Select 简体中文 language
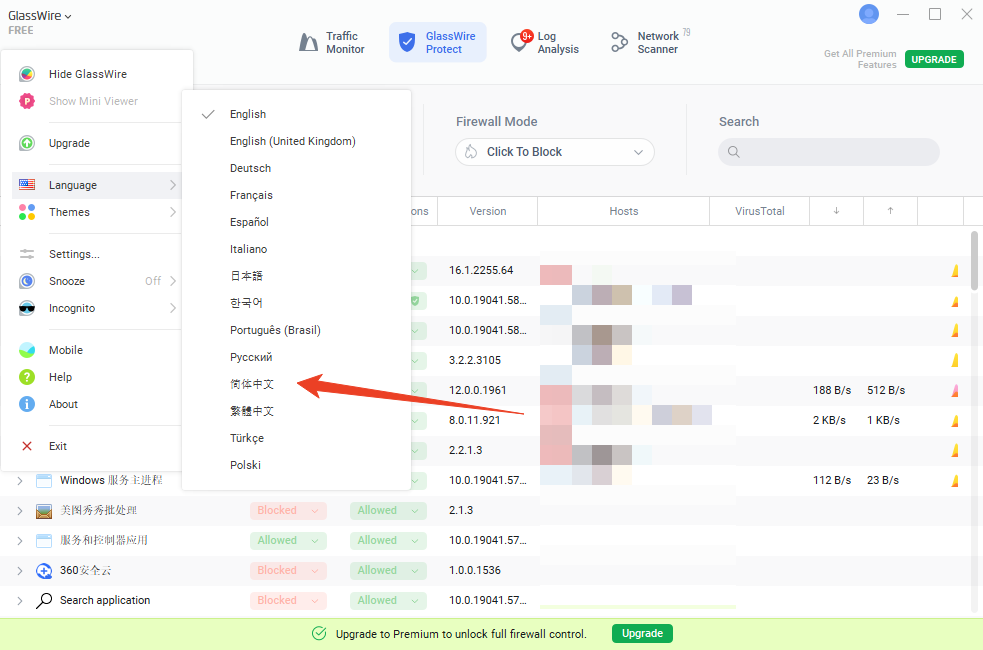This screenshot has height=650, width=983. (252, 384)
